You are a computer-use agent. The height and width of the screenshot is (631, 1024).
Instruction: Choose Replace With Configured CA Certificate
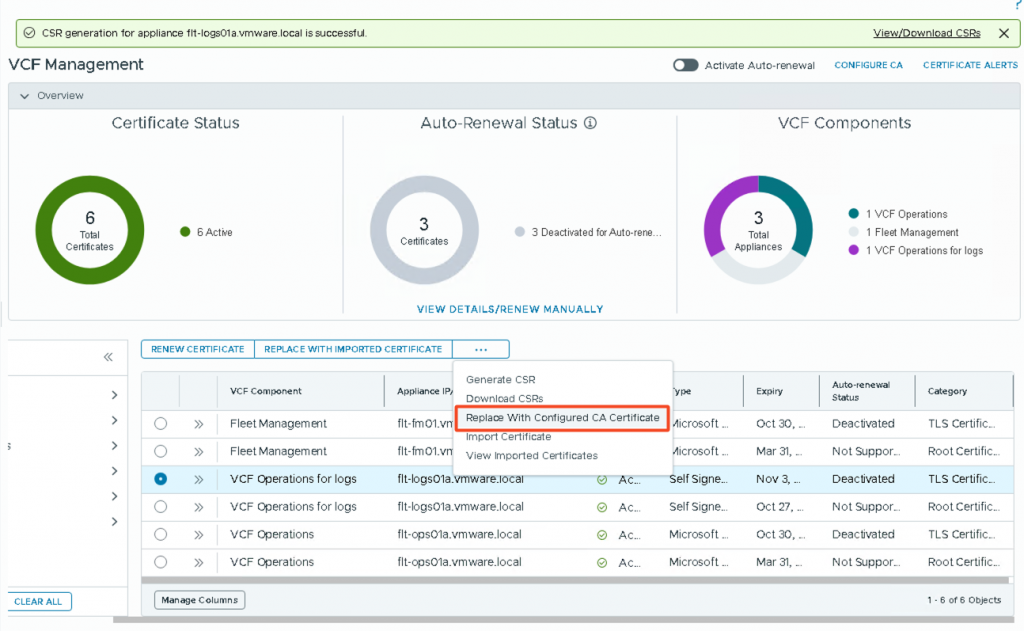562,417
